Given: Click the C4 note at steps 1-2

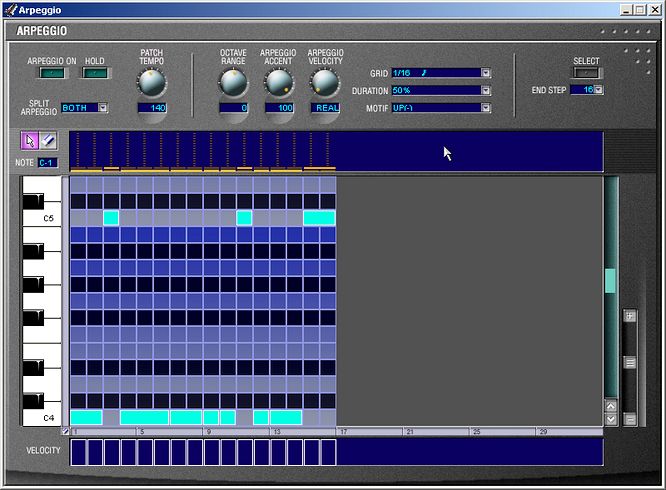Looking at the screenshot, I should [86, 417].
